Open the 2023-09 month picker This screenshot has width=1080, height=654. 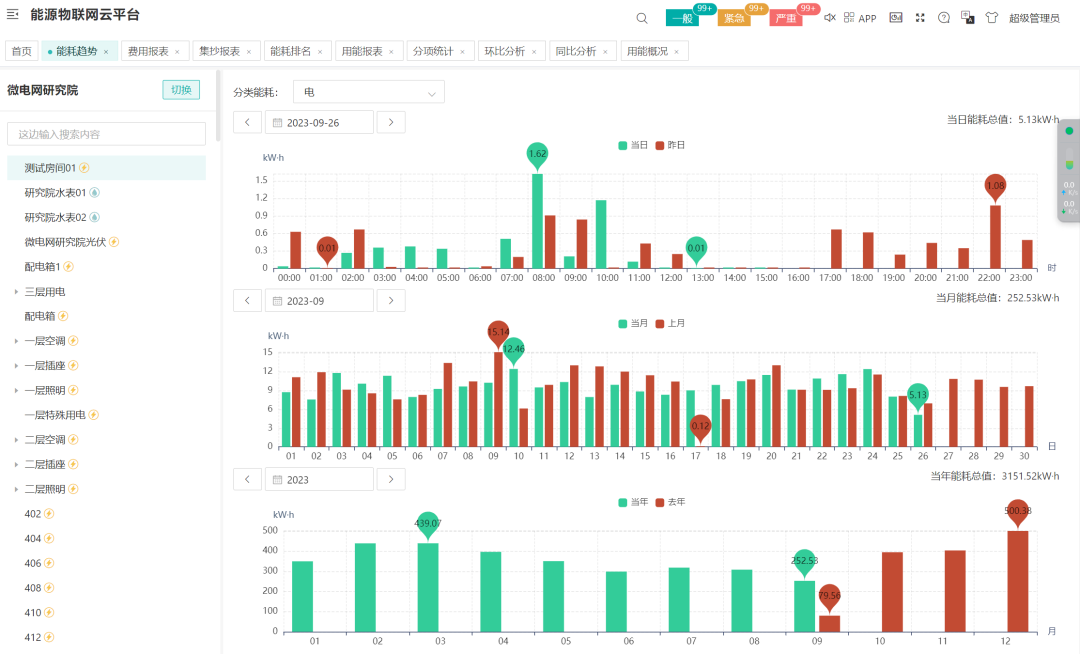319,301
